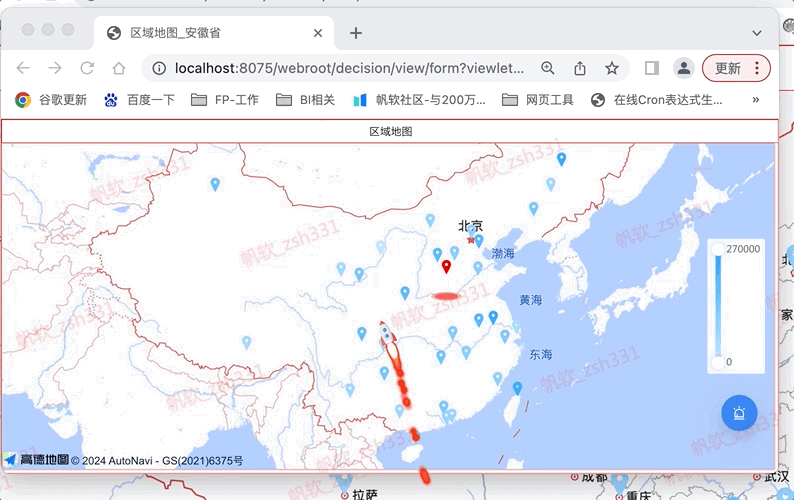Open the user profile avatar icon
Screen dimensions: 794x500
pos(684,68)
